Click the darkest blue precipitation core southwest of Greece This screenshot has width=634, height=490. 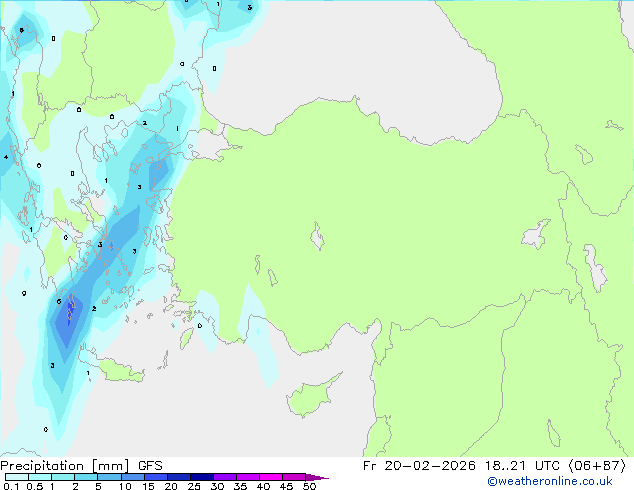click(70, 311)
